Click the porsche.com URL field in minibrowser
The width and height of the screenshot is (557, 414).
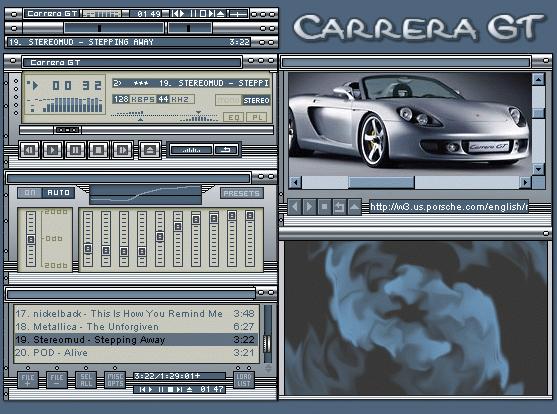coord(449,206)
